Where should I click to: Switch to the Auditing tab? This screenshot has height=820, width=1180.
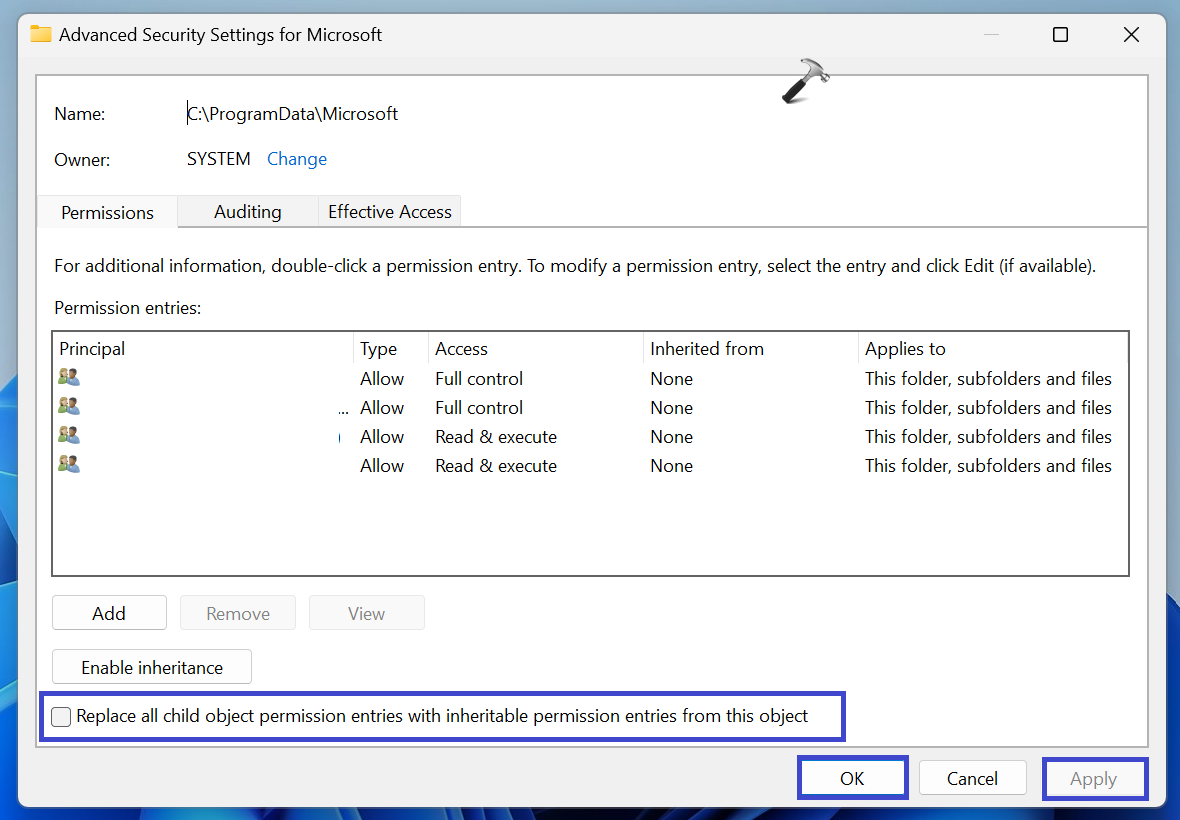(247, 212)
